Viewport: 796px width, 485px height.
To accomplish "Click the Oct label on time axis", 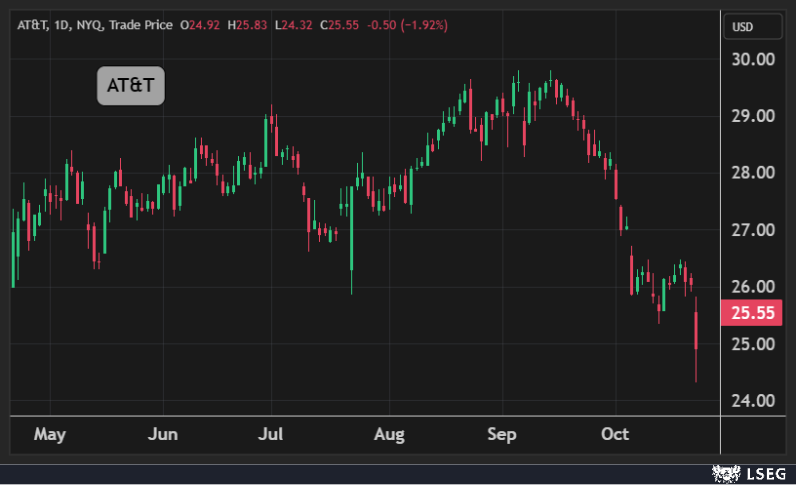I will pyautogui.click(x=616, y=434).
